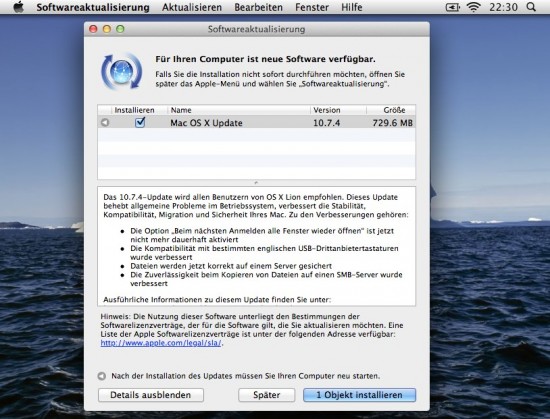Open the Apple menu
Viewport: 550px width, 419px height.
pos(18,7)
